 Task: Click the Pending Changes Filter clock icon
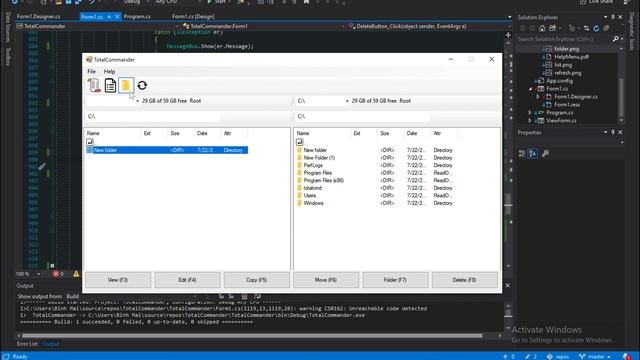click(572, 28)
